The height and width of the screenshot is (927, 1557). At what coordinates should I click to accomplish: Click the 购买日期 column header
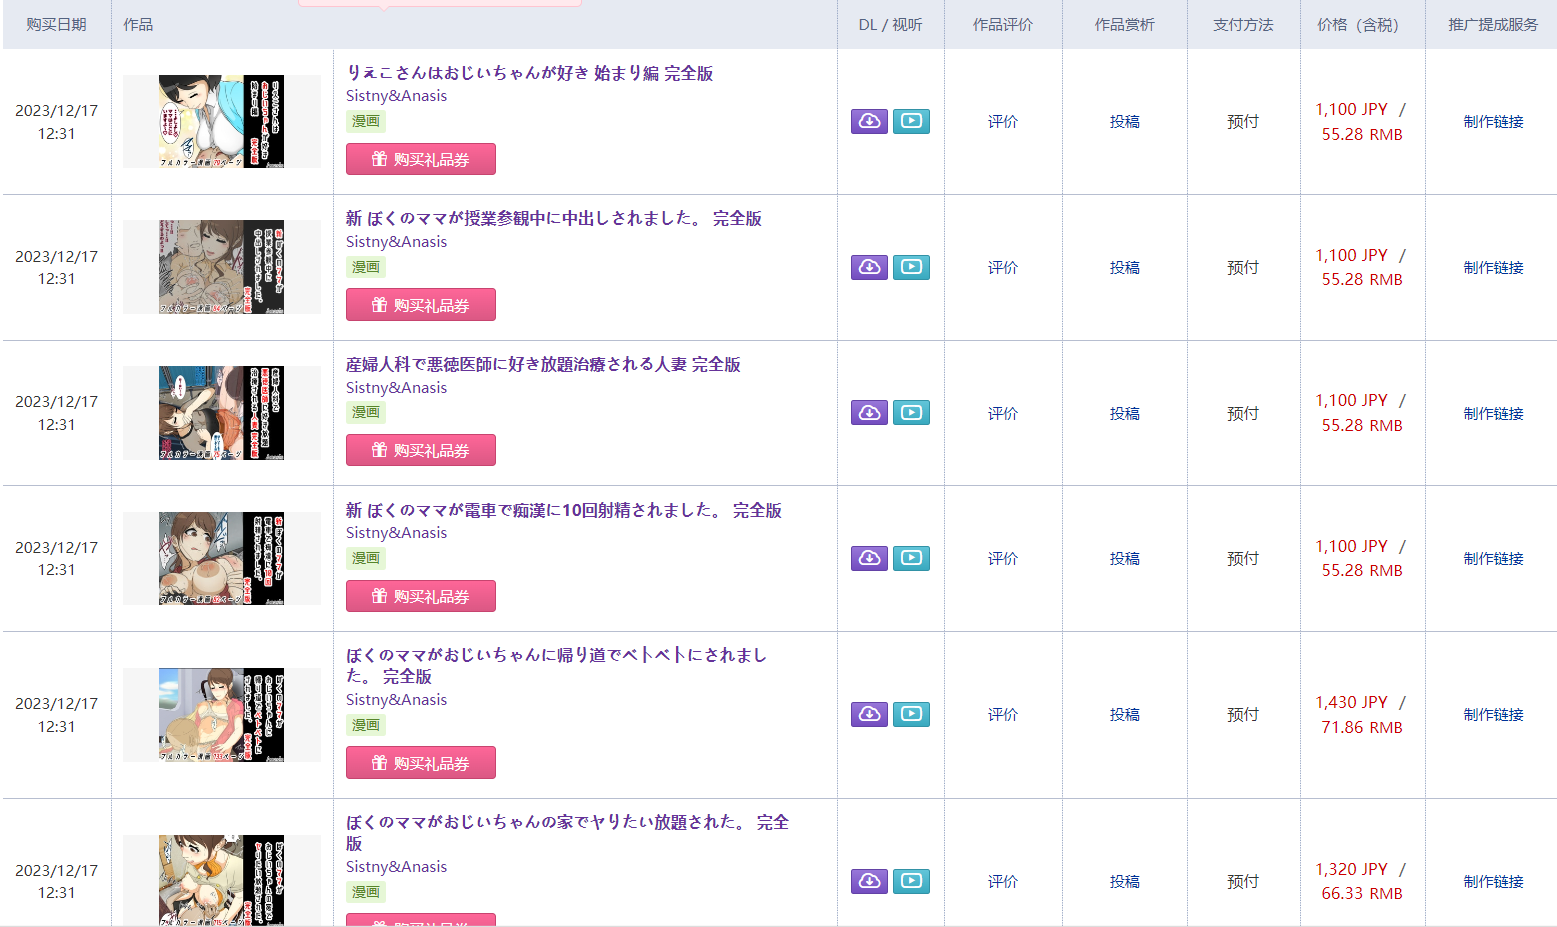coord(56,25)
